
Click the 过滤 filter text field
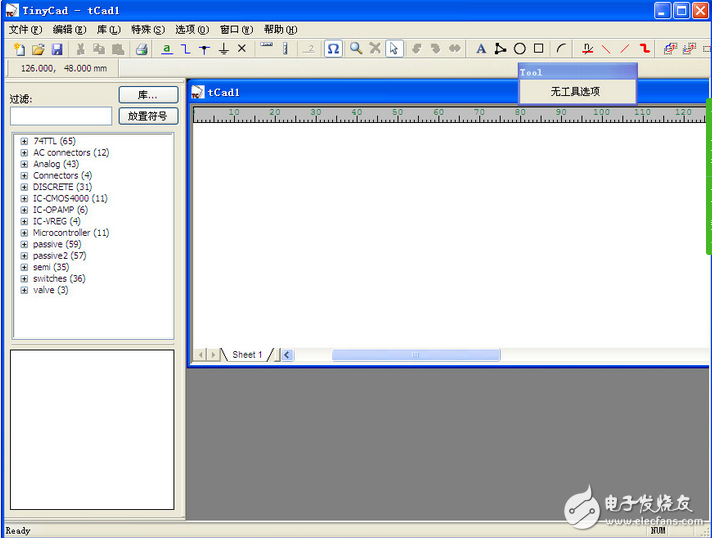coord(60,116)
